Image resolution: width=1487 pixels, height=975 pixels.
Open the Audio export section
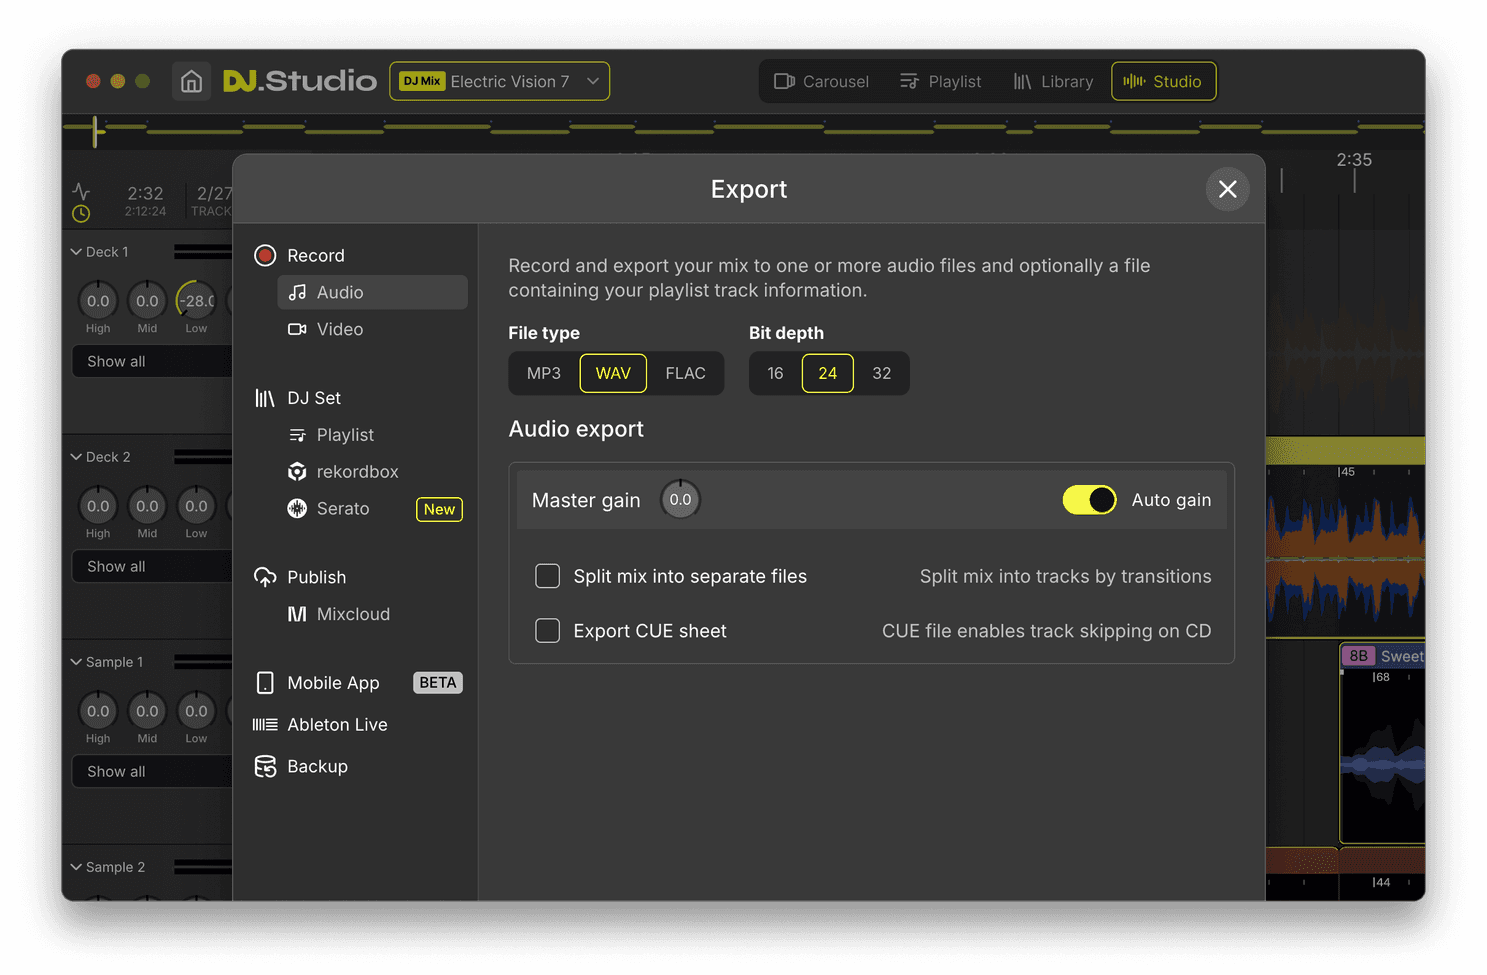(x=372, y=292)
